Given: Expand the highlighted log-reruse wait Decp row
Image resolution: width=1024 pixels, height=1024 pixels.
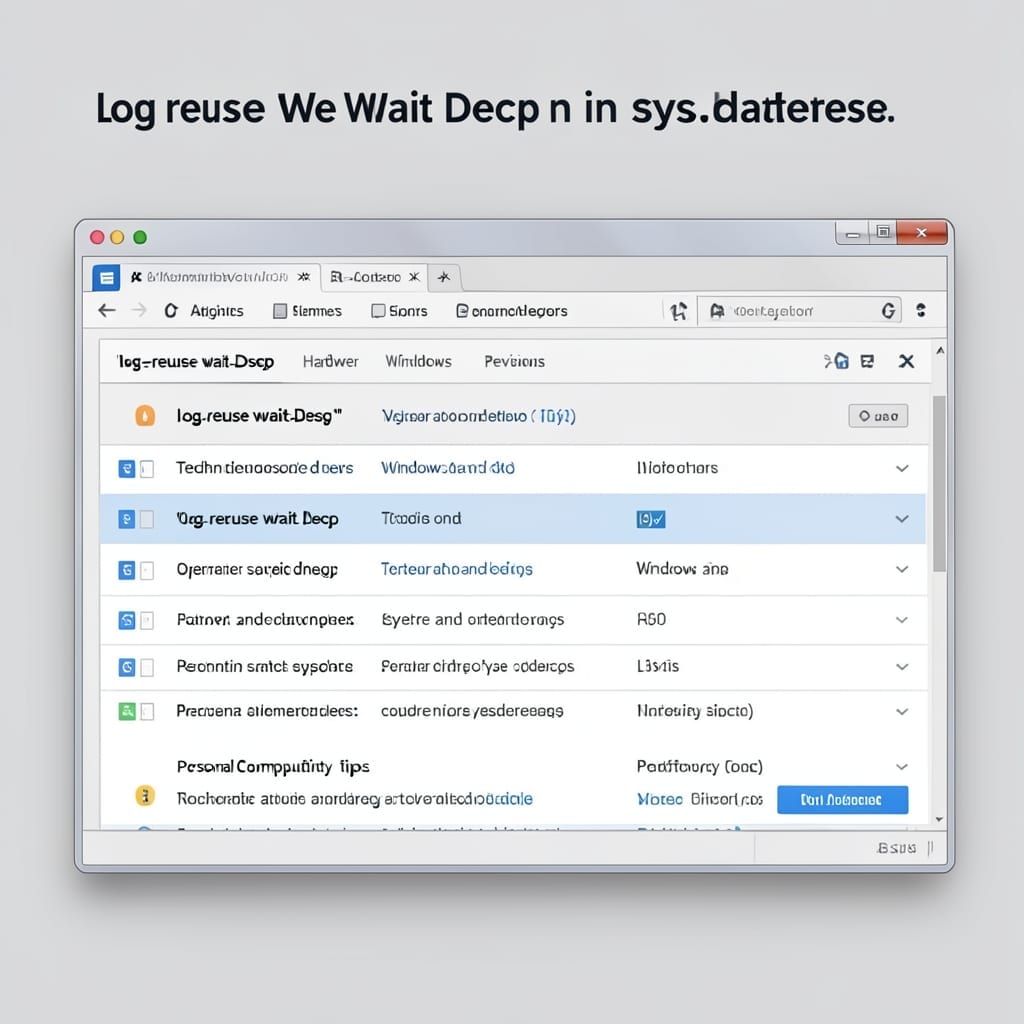Looking at the screenshot, I should 902,519.
